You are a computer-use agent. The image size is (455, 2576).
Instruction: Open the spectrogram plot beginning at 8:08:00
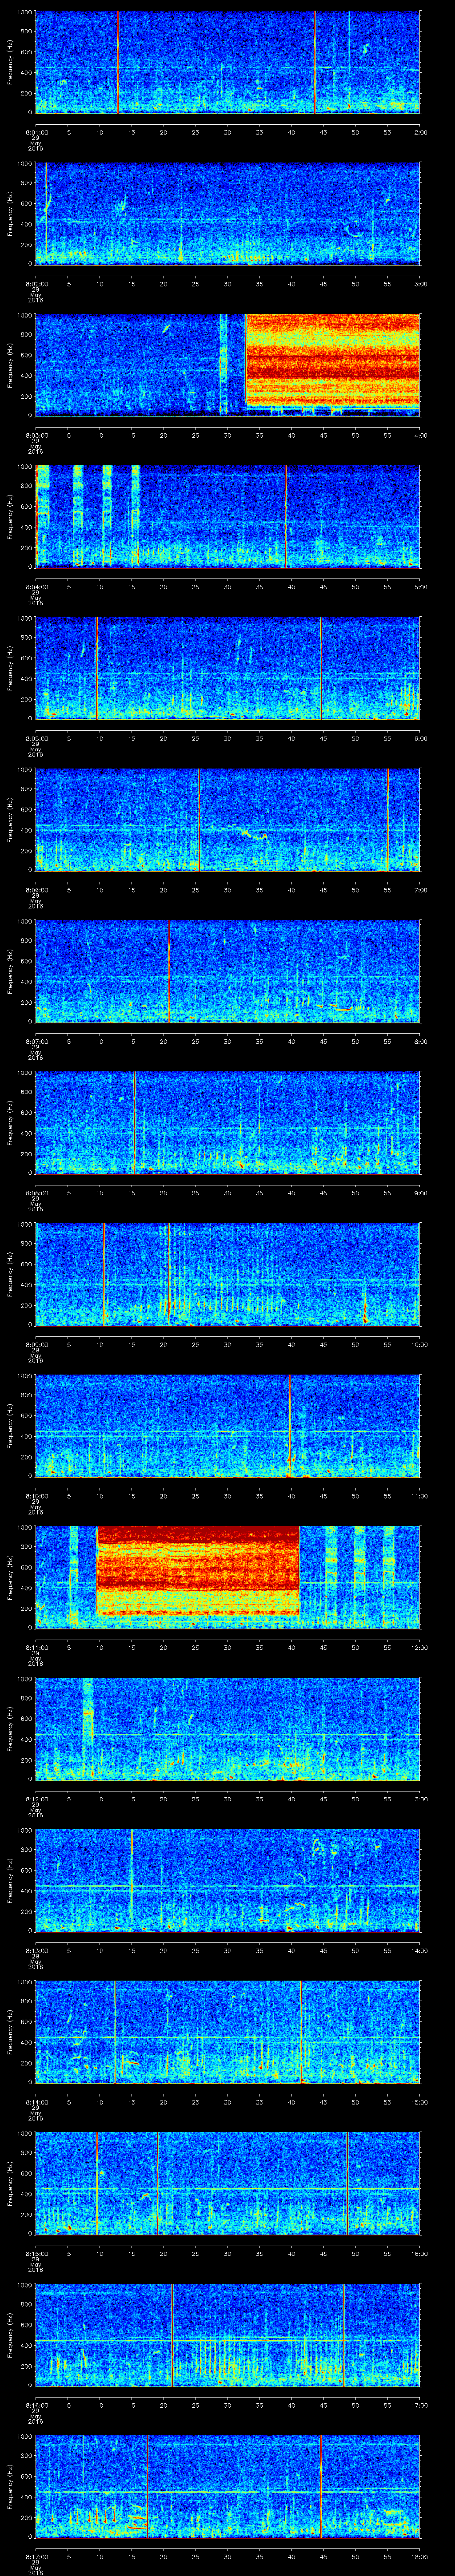[228, 1122]
